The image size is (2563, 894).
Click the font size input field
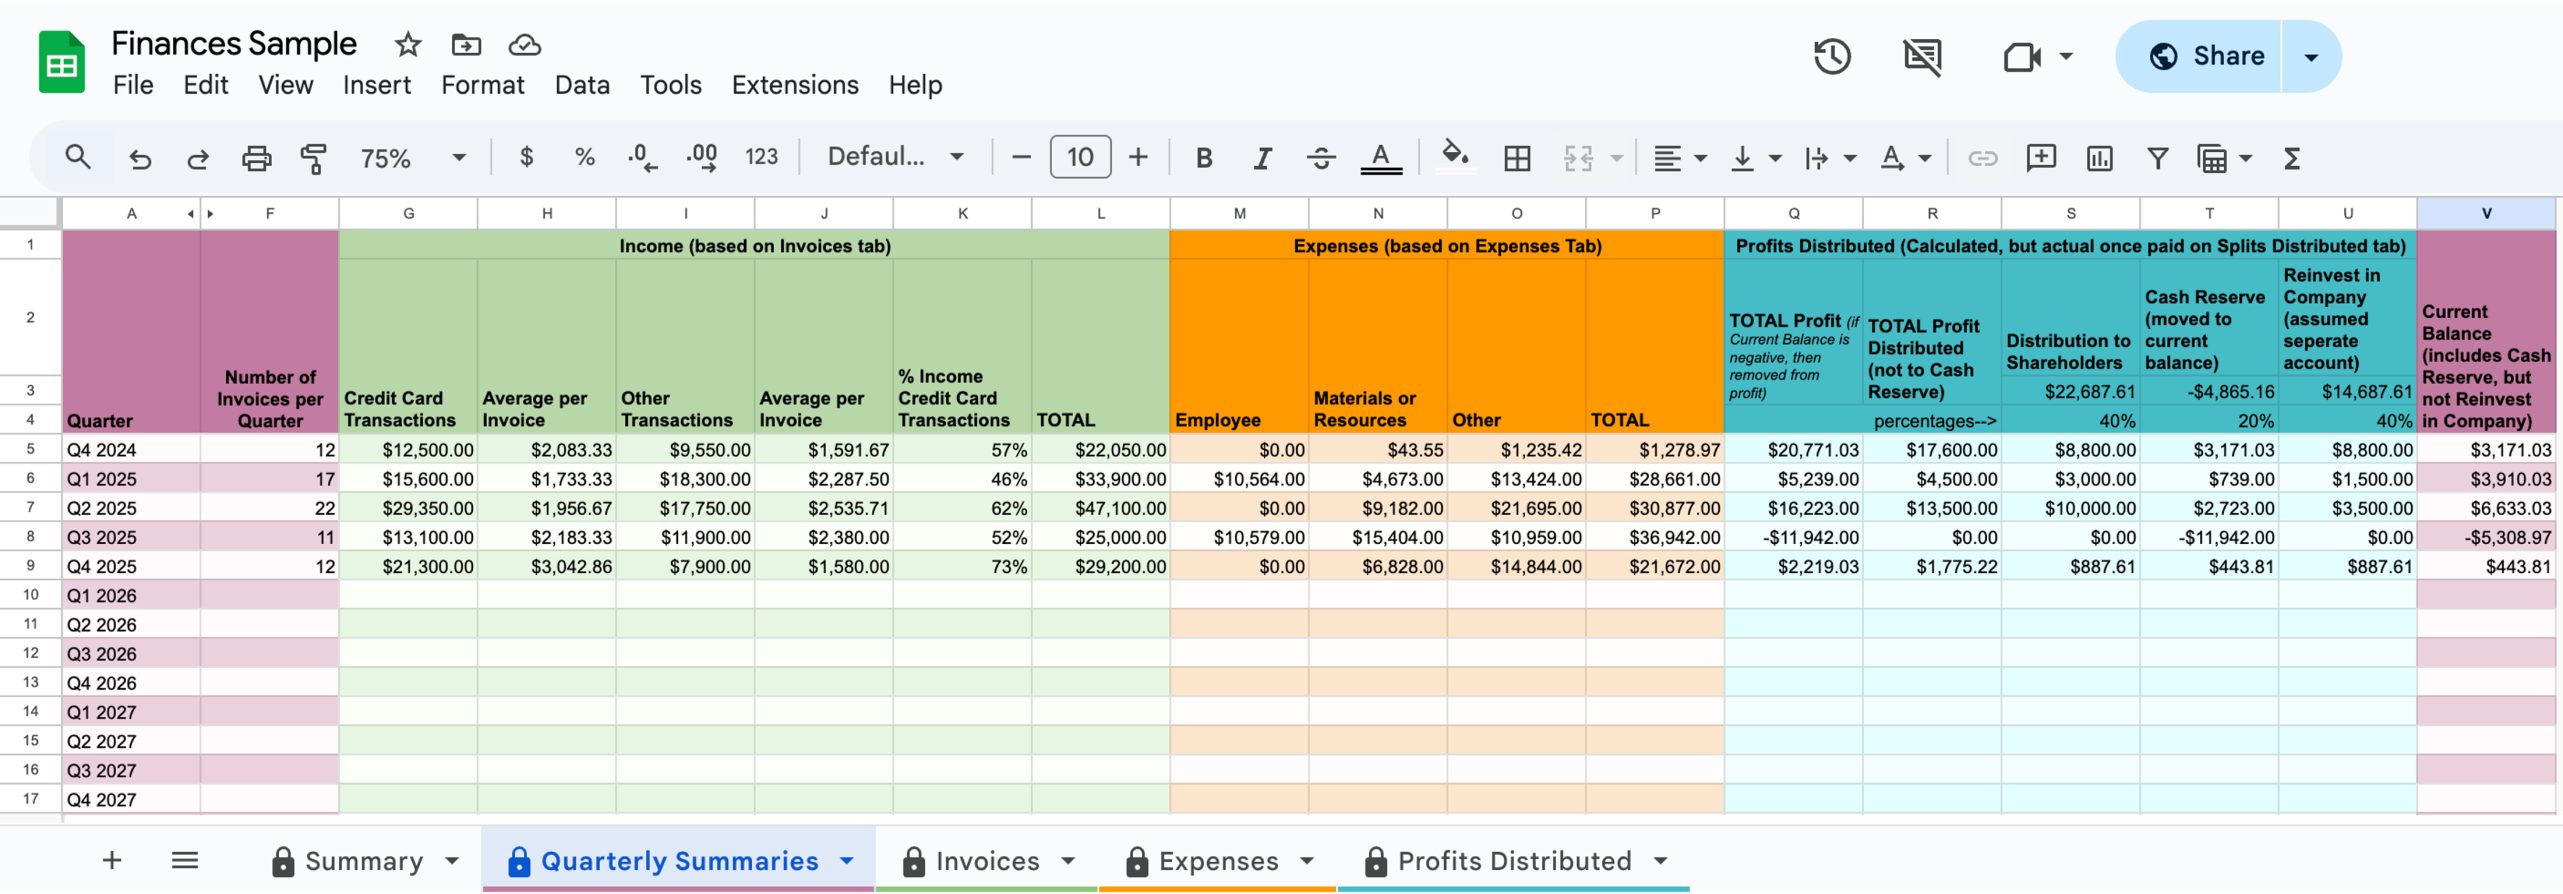pos(1079,158)
